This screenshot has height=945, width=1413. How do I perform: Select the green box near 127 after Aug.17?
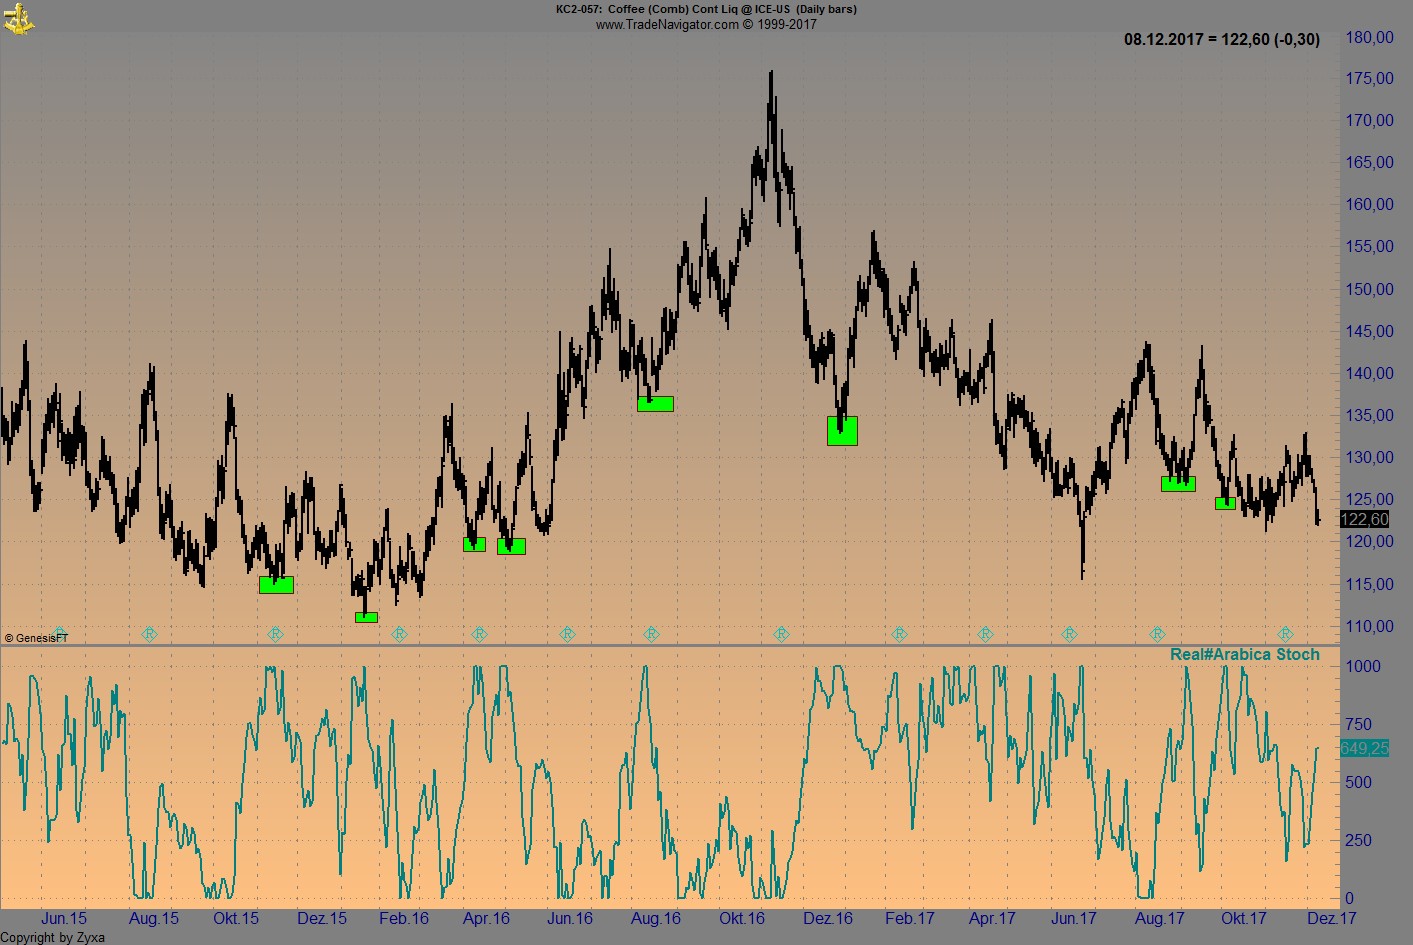[x=1178, y=484]
